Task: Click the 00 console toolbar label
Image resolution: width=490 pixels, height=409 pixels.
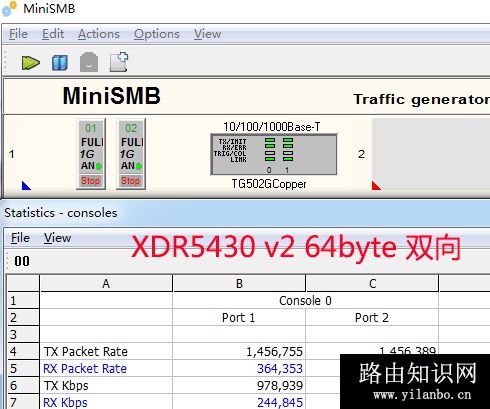Action: (22, 261)
